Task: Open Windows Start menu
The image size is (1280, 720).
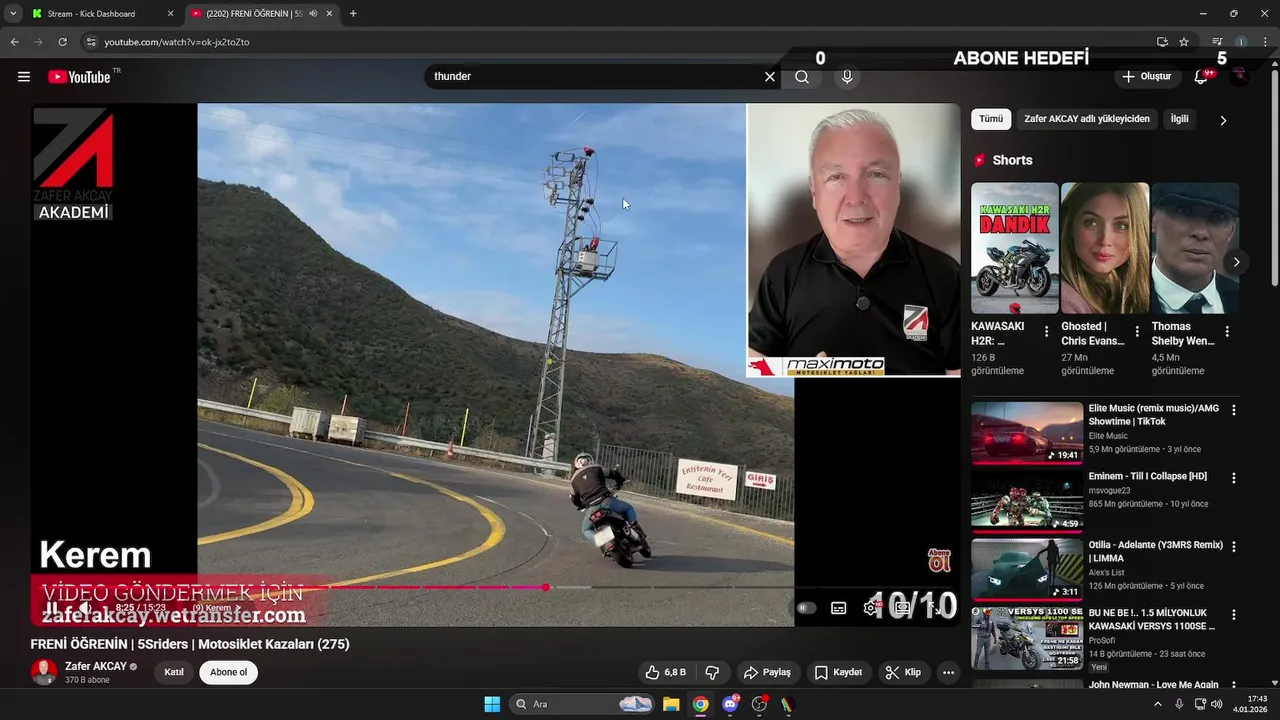Action: pyautogui.click(x=492, y=704)
